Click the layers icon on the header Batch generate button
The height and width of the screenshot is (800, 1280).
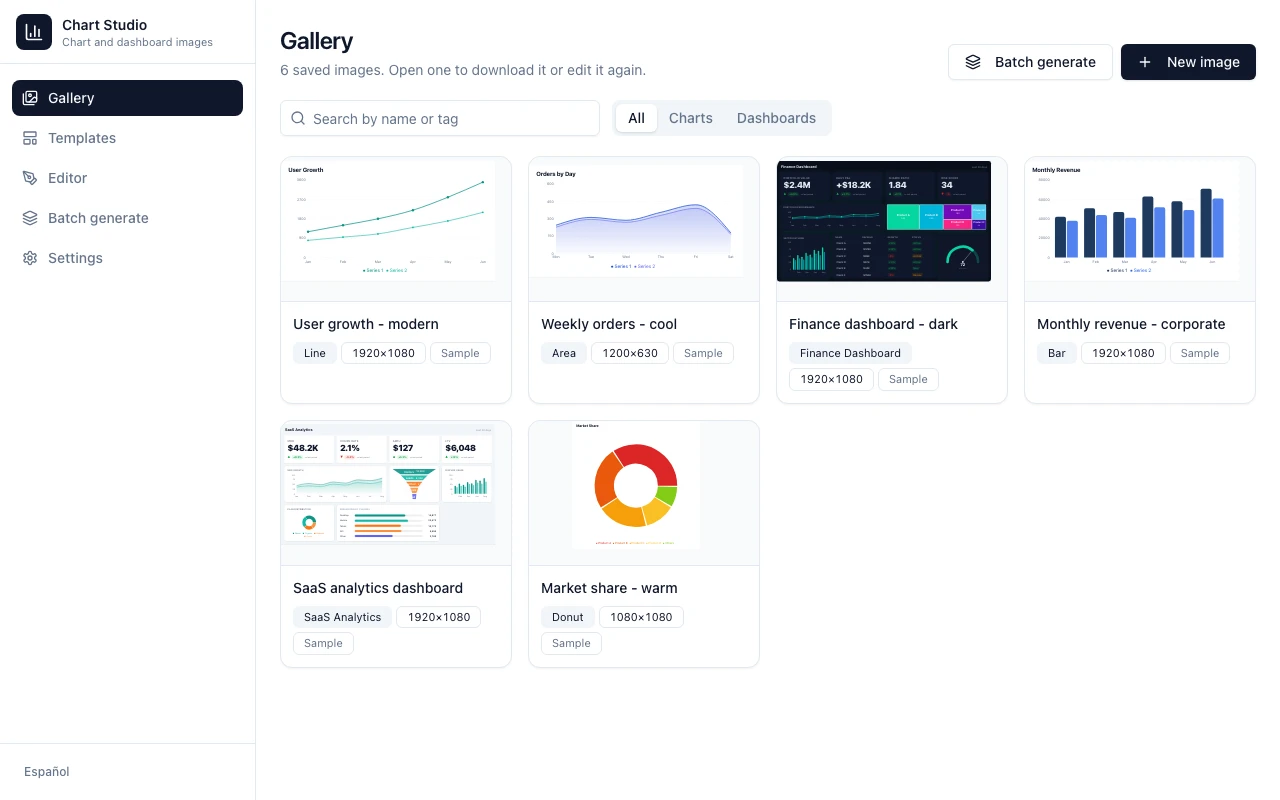coord(973,62)
